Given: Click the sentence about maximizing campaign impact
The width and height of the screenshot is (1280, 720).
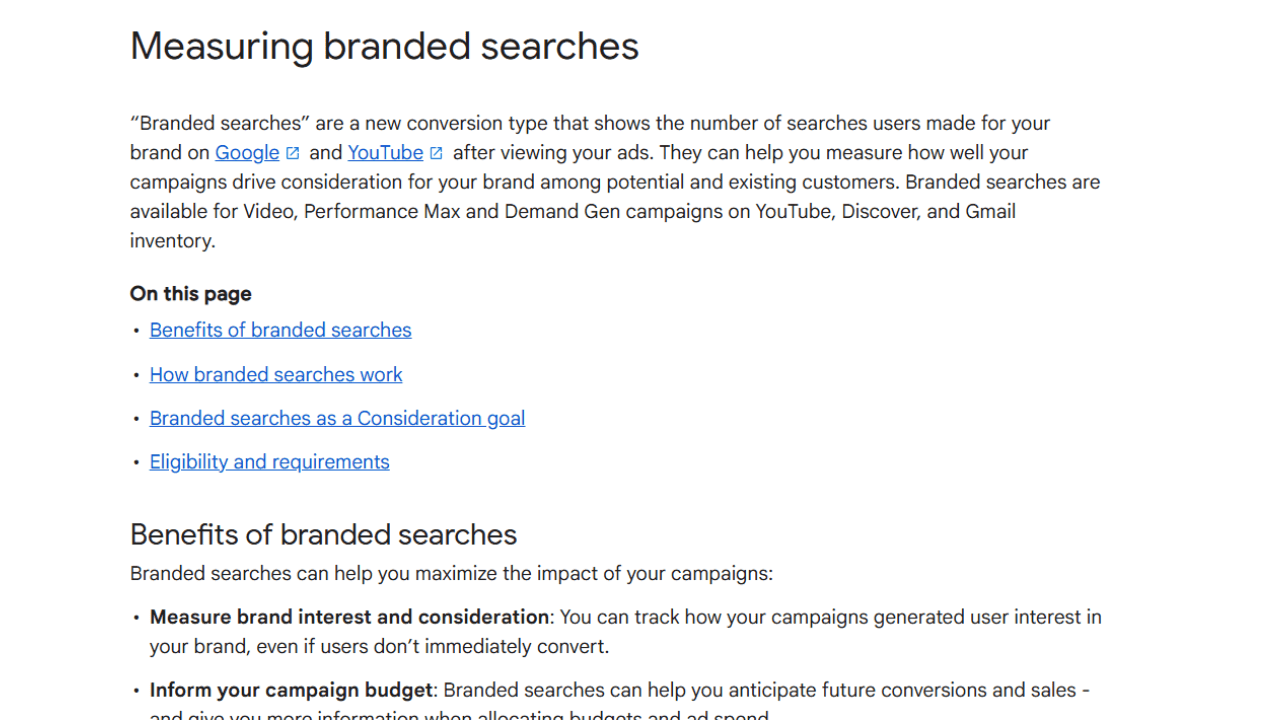Looking at the screenshot, I should [x=451, y=574].
